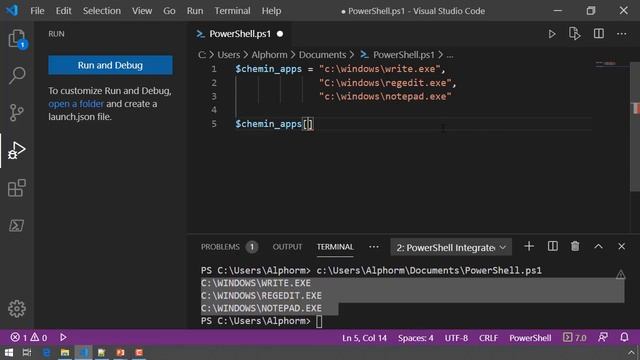
Task: Click the errors and warnings status indicator
Action: 29,338
